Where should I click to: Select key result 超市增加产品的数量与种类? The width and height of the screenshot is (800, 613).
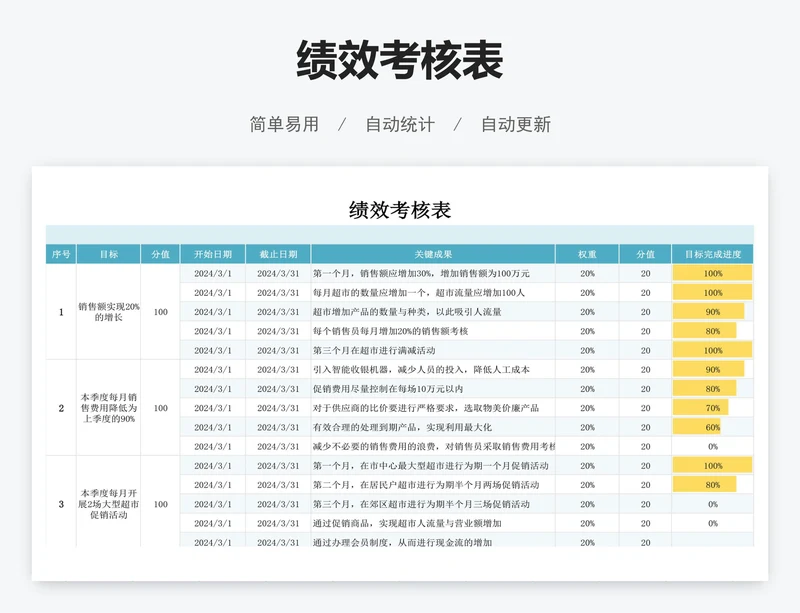point(433,312)
